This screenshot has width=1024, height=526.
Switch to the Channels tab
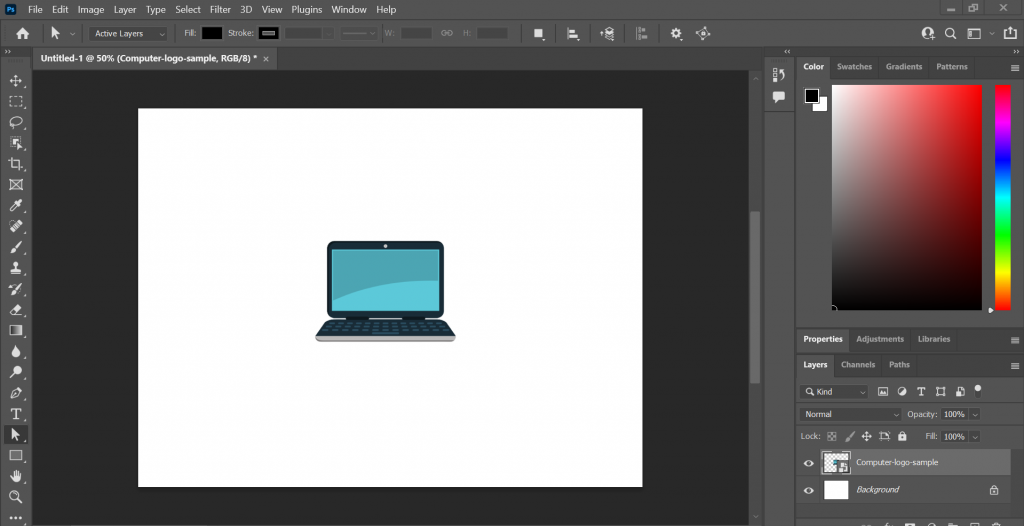[857, 365]
